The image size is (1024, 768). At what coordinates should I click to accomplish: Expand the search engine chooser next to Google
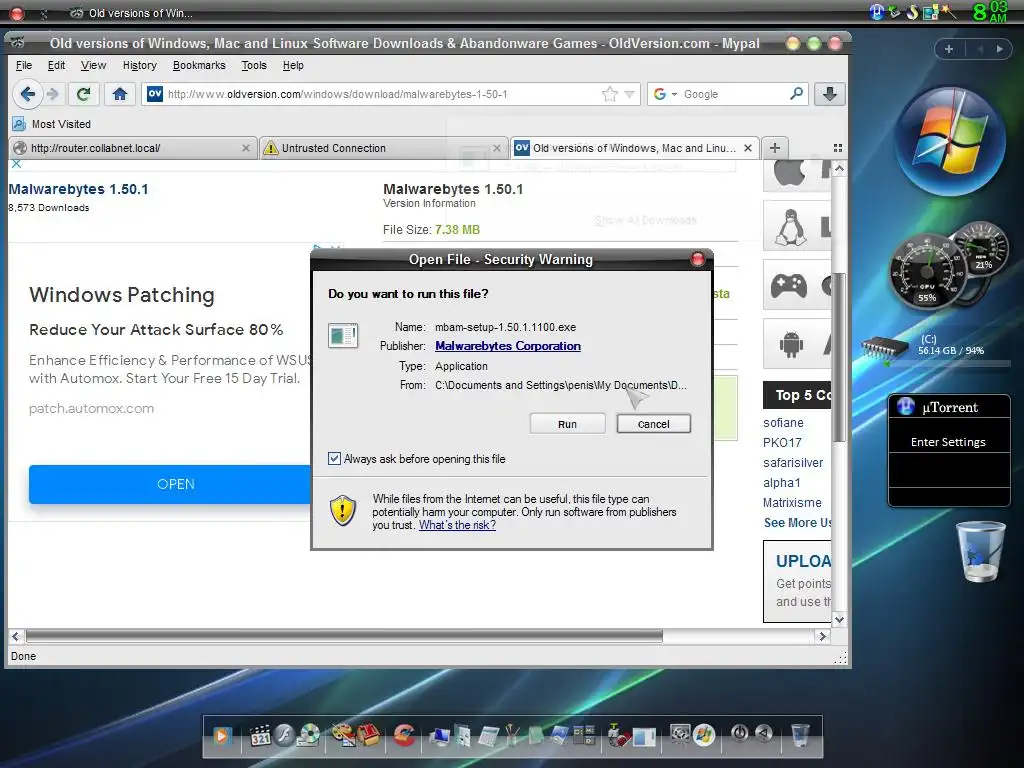674,94
